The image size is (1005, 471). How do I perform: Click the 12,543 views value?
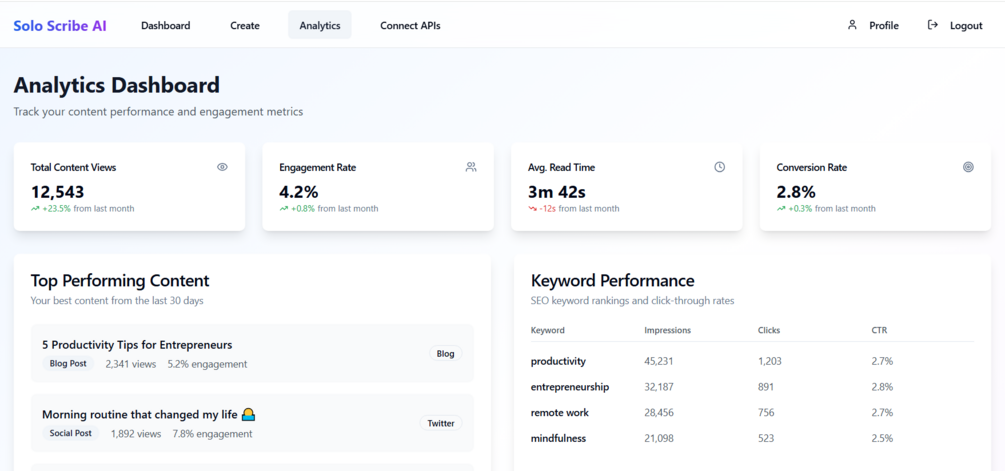[58, 192]
